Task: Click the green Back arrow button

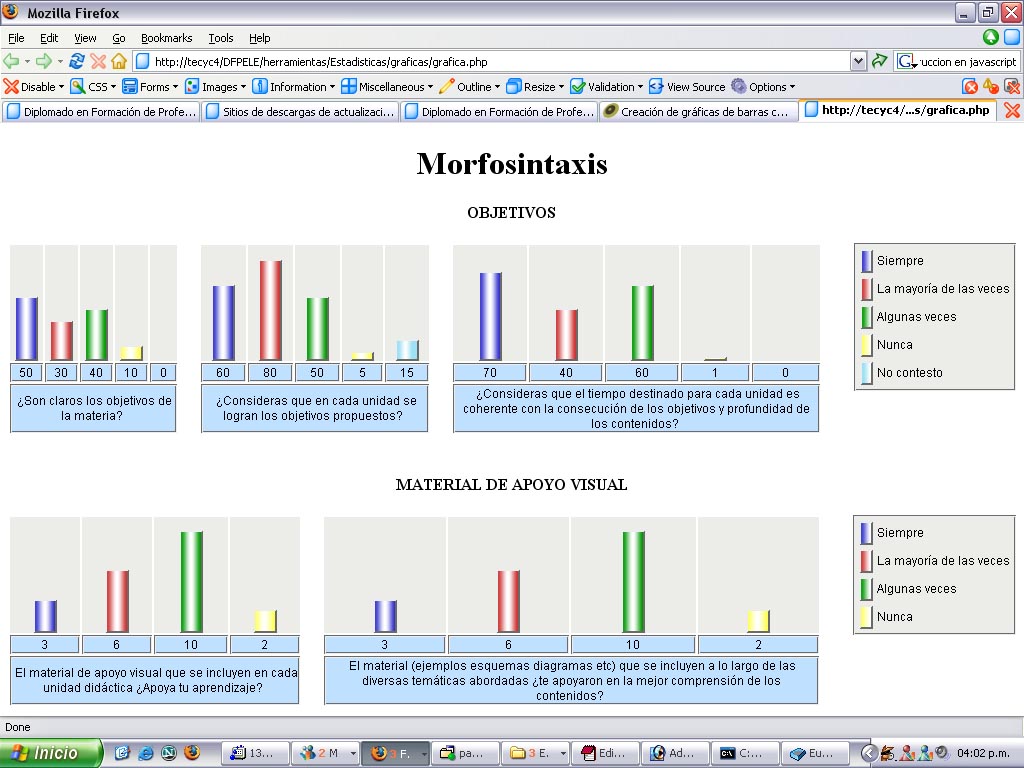Action: (12, 61)
